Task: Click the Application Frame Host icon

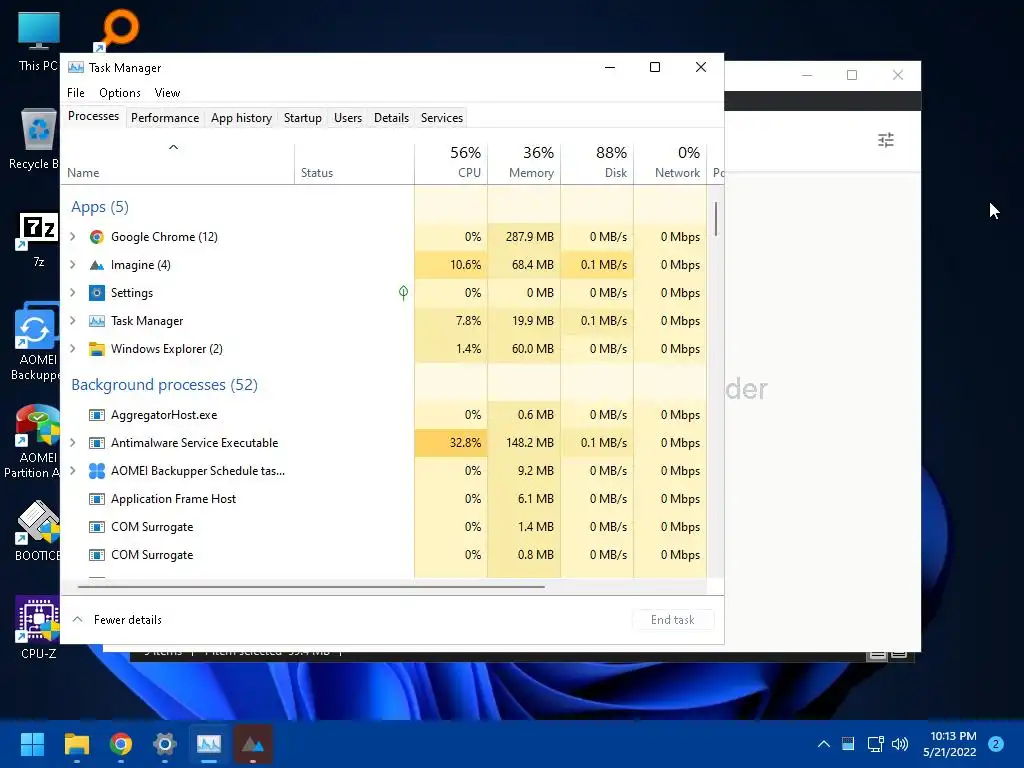Action: click(97, 499)
